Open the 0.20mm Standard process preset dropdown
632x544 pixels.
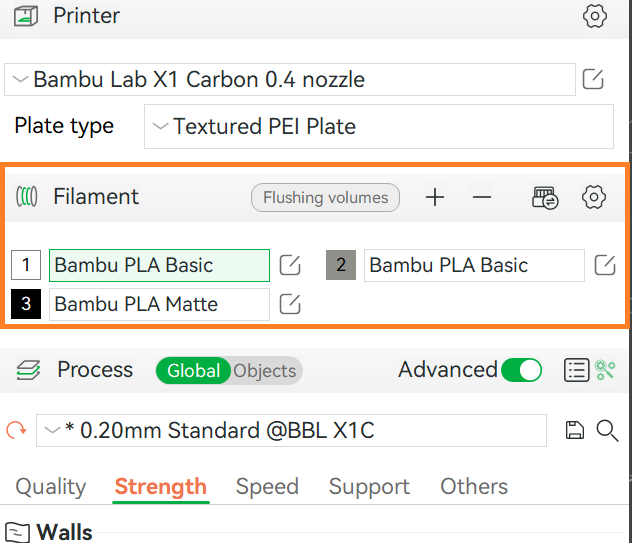click(x=291, y=430)
